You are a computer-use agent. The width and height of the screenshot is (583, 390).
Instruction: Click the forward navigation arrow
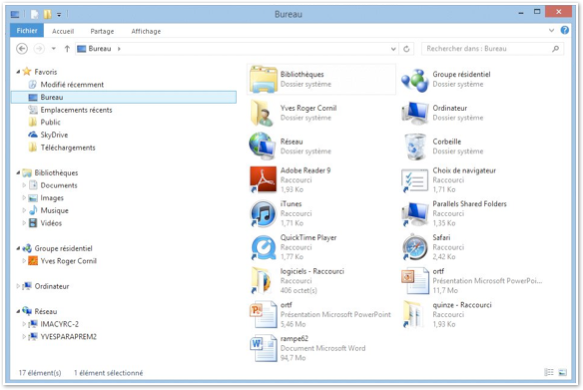pyautogui.click(x=39, y=49)
